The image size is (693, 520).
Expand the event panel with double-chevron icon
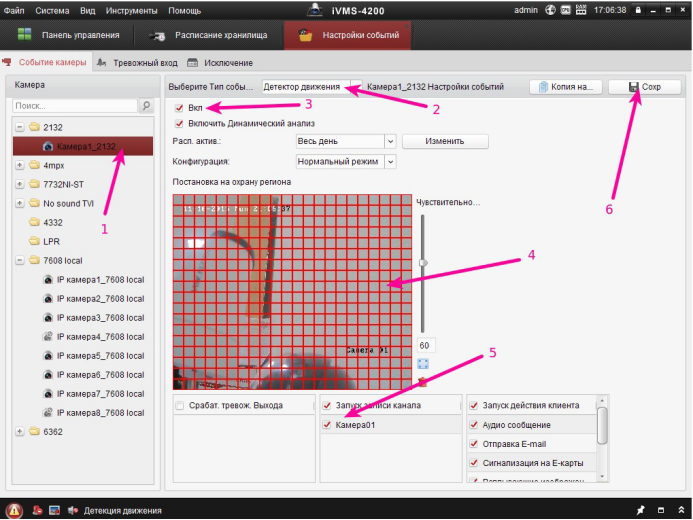677,510
